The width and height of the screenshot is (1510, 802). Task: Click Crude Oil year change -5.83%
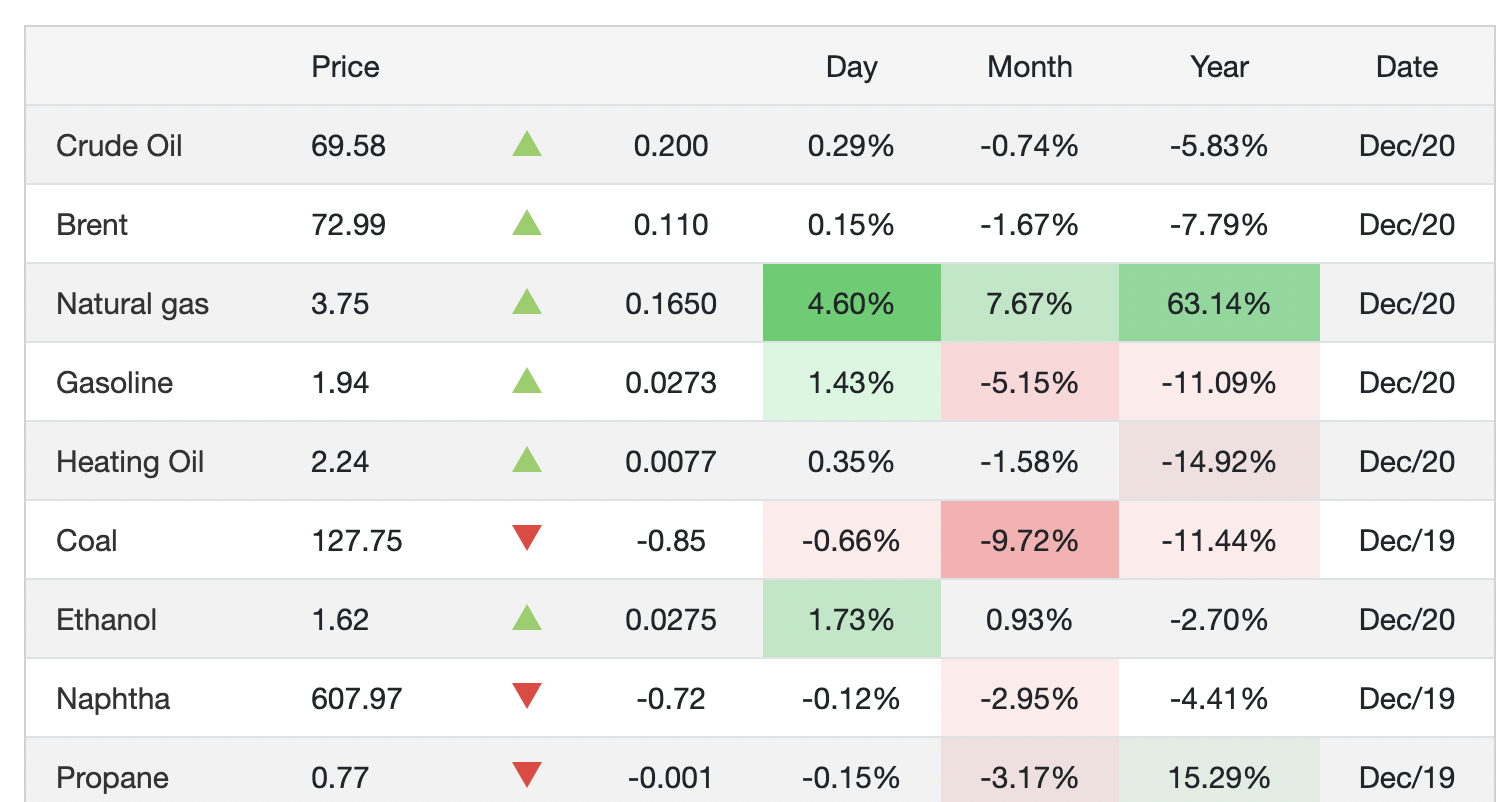1220,146
